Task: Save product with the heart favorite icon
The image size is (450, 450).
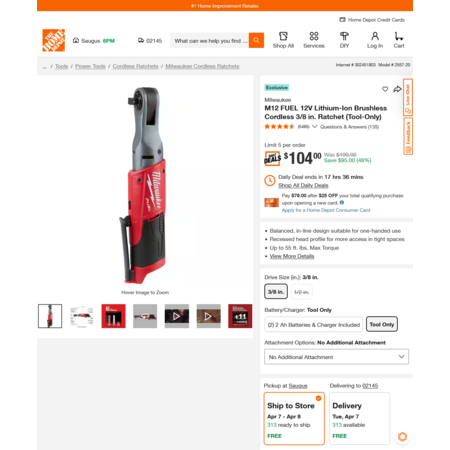Action: [385, 89]
